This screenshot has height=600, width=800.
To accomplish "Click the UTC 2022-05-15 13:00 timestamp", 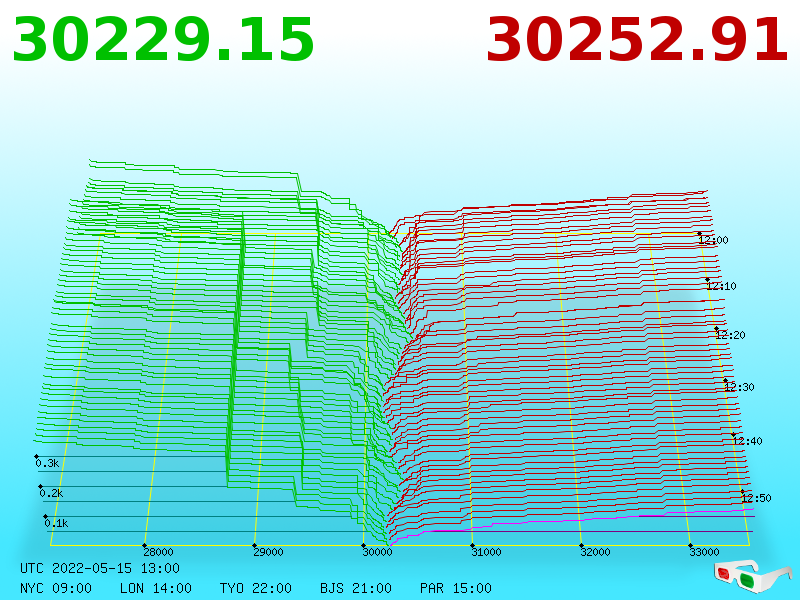I will tap(100, 568).
